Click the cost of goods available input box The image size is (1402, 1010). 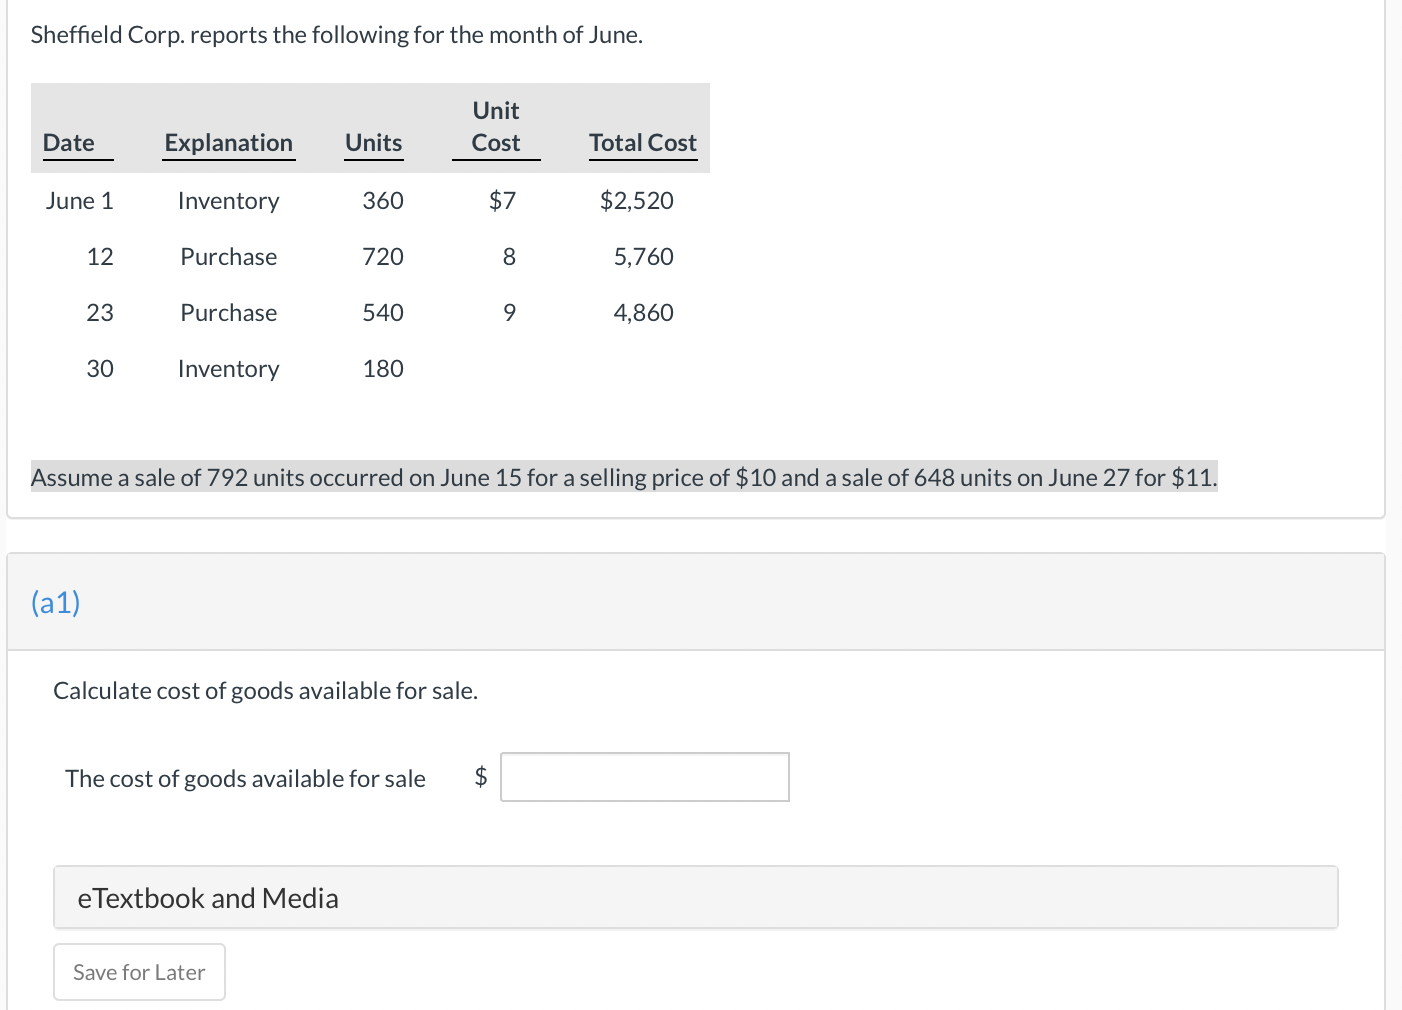pos(644,777)
